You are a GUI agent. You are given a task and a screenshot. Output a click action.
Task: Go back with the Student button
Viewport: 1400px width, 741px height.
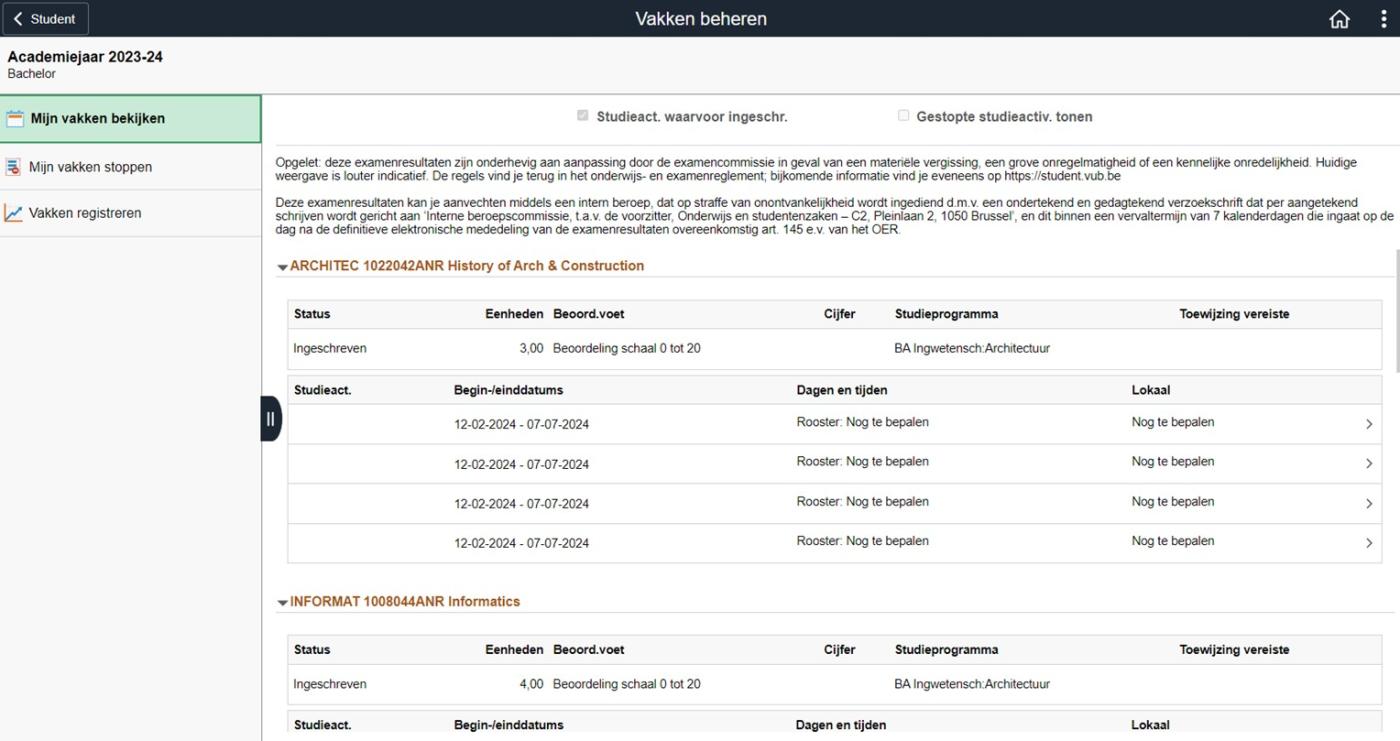tap(45, 19)
